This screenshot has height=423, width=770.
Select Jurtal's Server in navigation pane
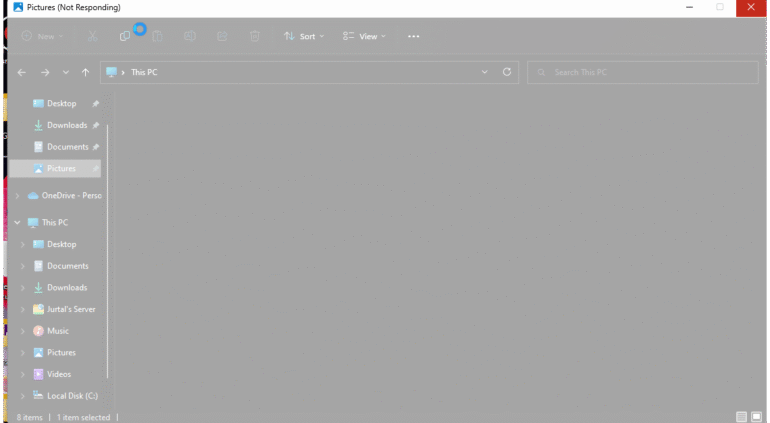coord(70,309)
